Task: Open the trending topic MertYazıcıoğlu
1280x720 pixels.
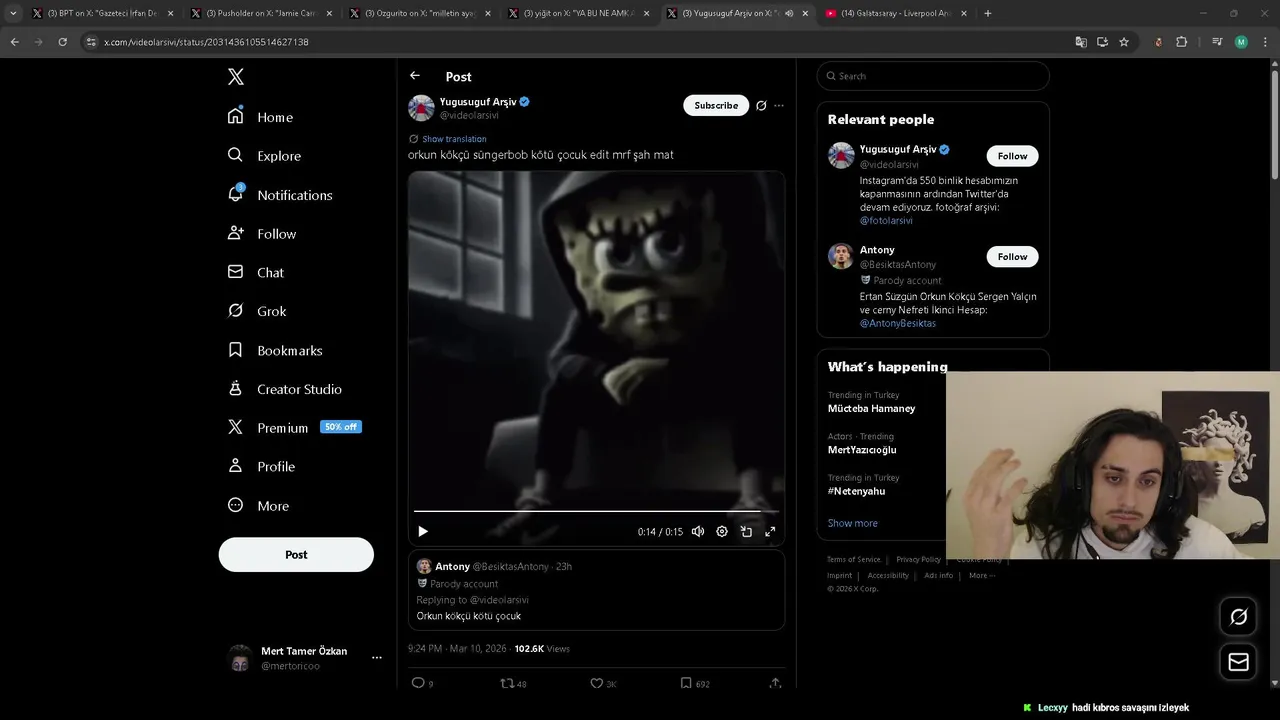Action: pos(862,450)
